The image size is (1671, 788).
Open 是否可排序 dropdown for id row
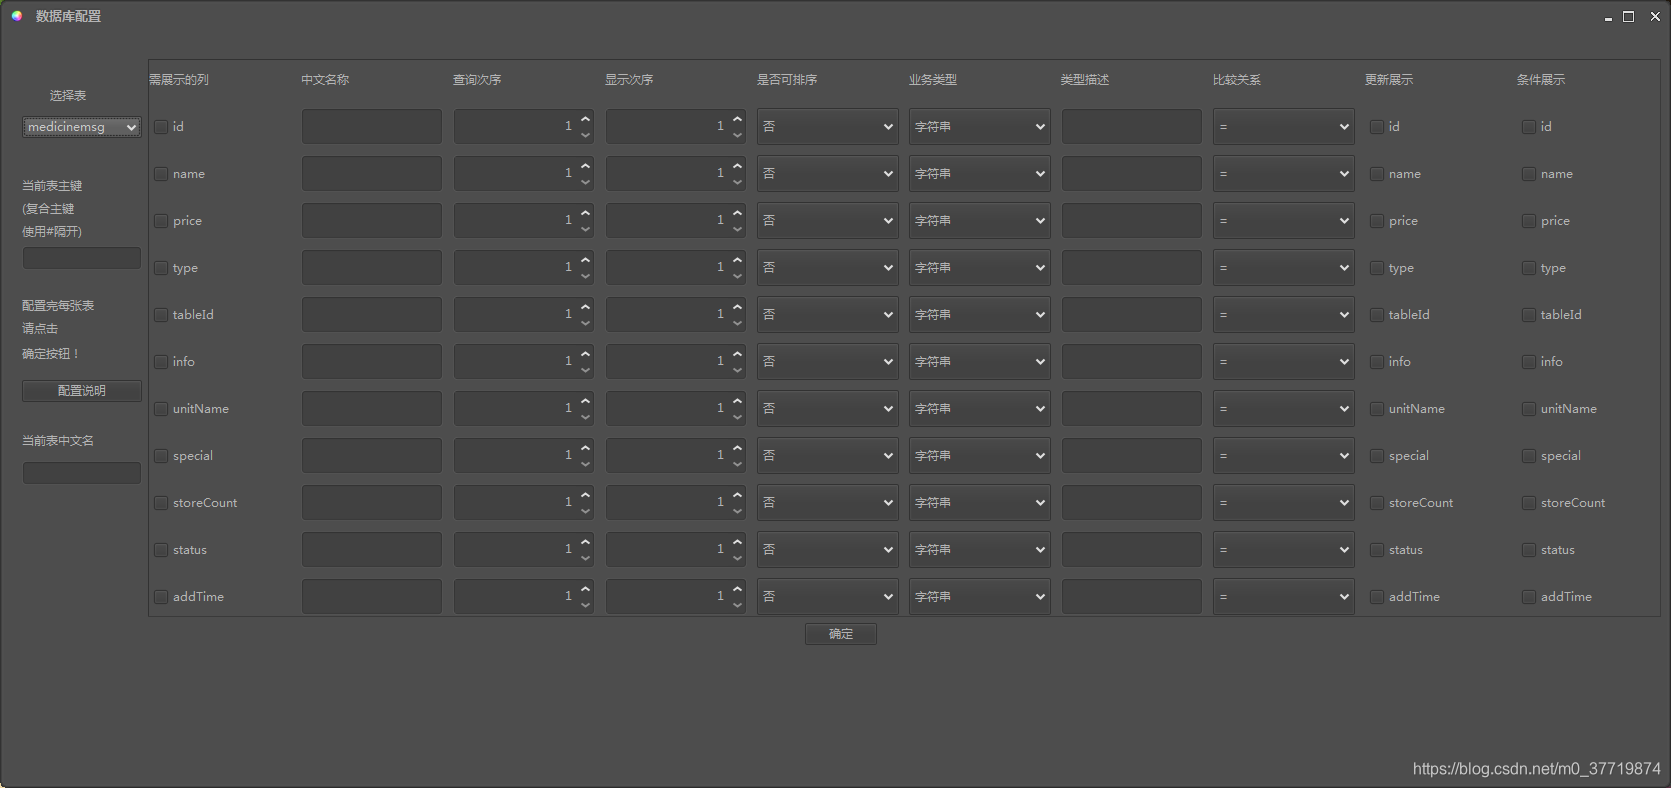827,127
